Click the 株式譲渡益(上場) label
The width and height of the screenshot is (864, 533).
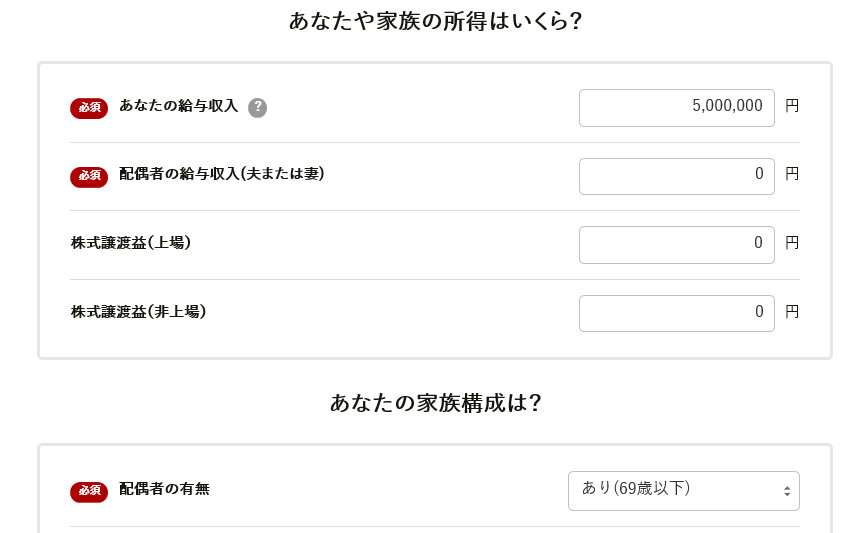point(131,243)
